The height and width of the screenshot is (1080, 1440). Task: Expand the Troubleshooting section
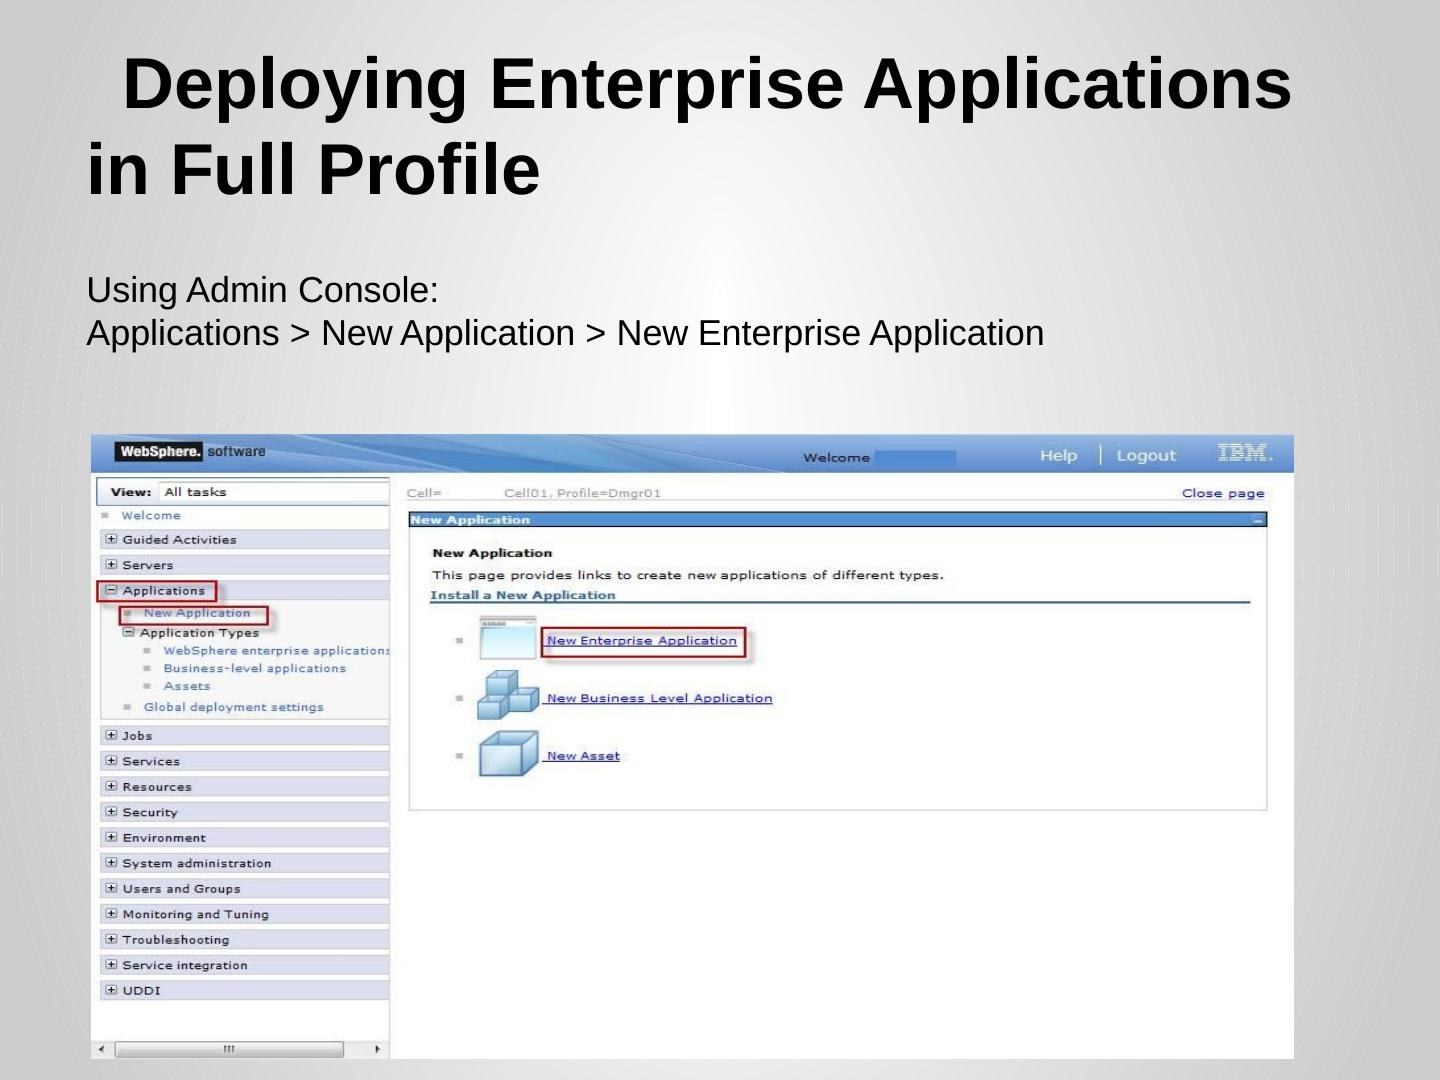[111, 939]
